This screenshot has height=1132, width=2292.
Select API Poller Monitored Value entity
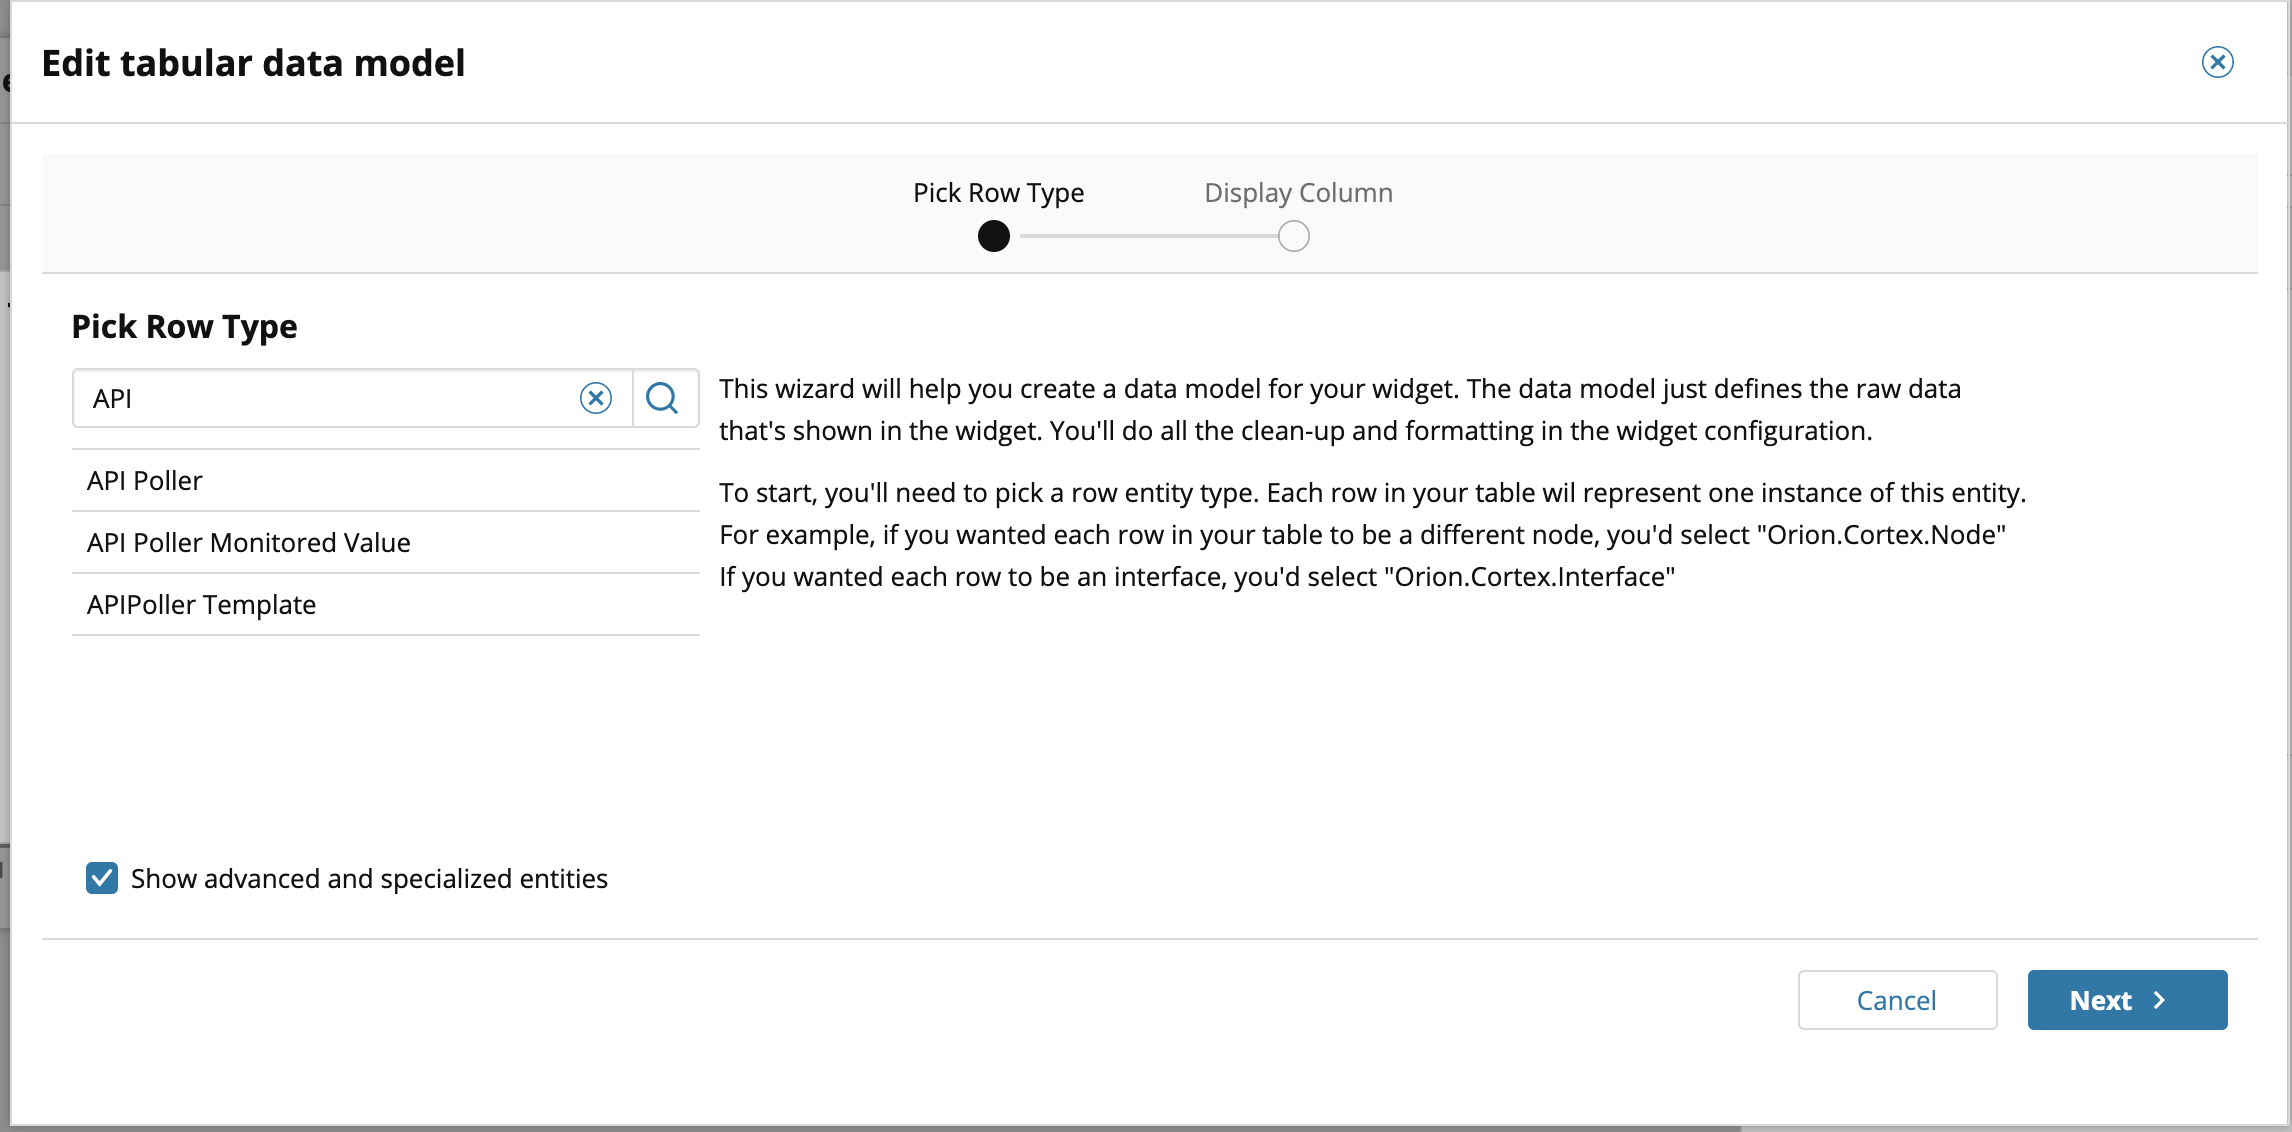pyautogui.click(x=249, y=543)
